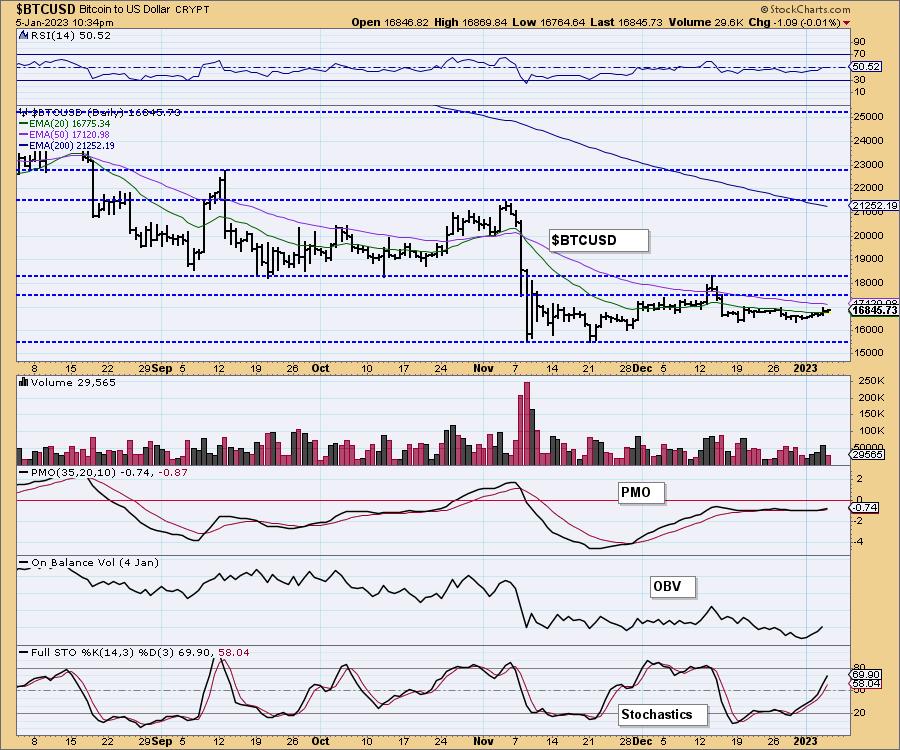The width and height of the screenshot is (900, 750).
Task: Click the RSI(14) line legend icon
Action: (24, 35)
